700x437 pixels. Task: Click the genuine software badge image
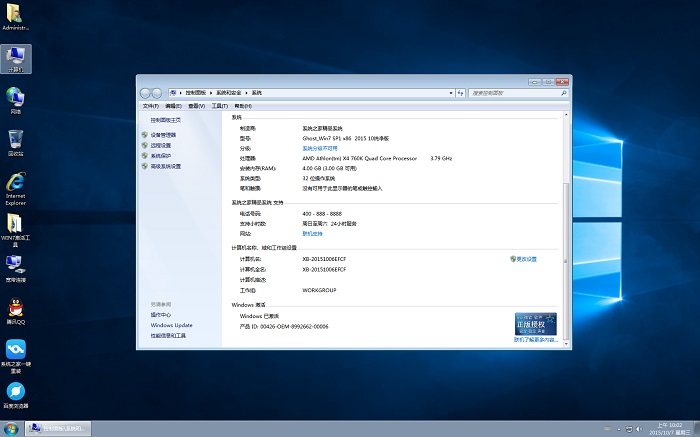535,324
